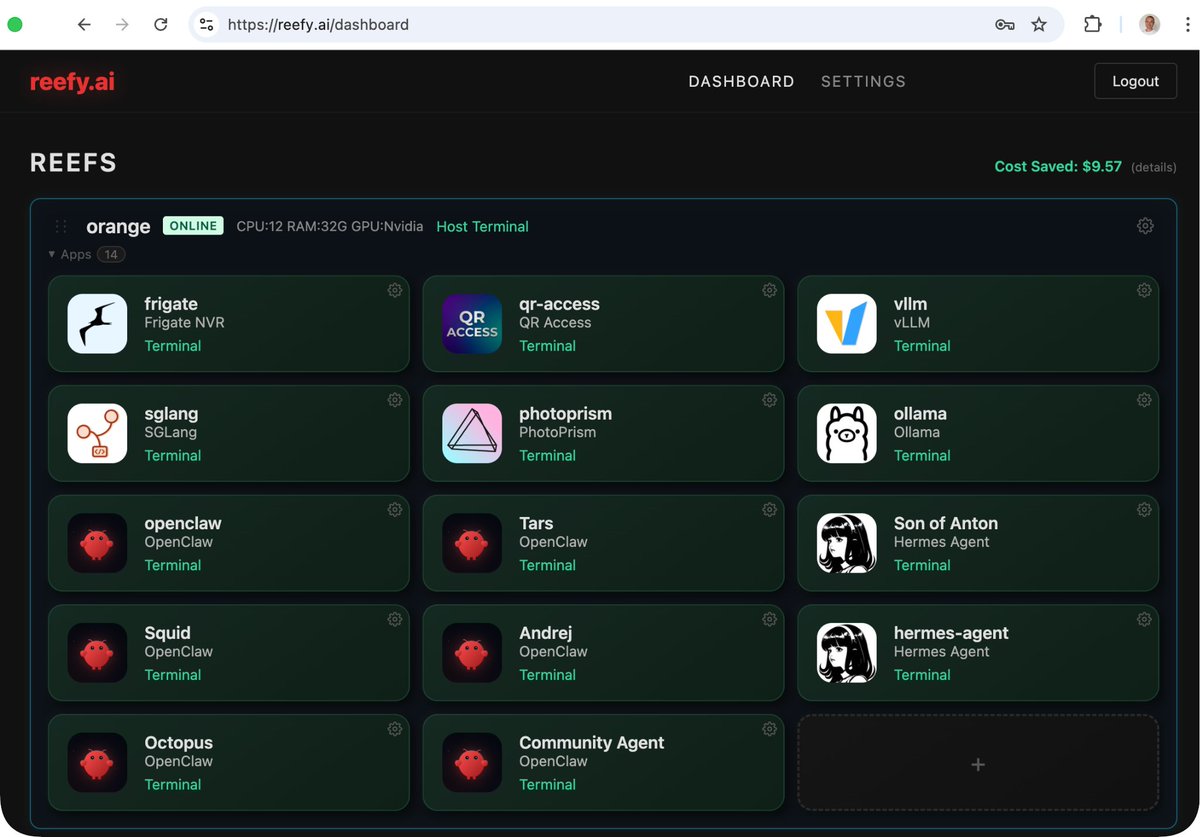This screenshot has width=1200, height=837.
Task: Open the Settings tab
Action: click(x=863, y=82)
